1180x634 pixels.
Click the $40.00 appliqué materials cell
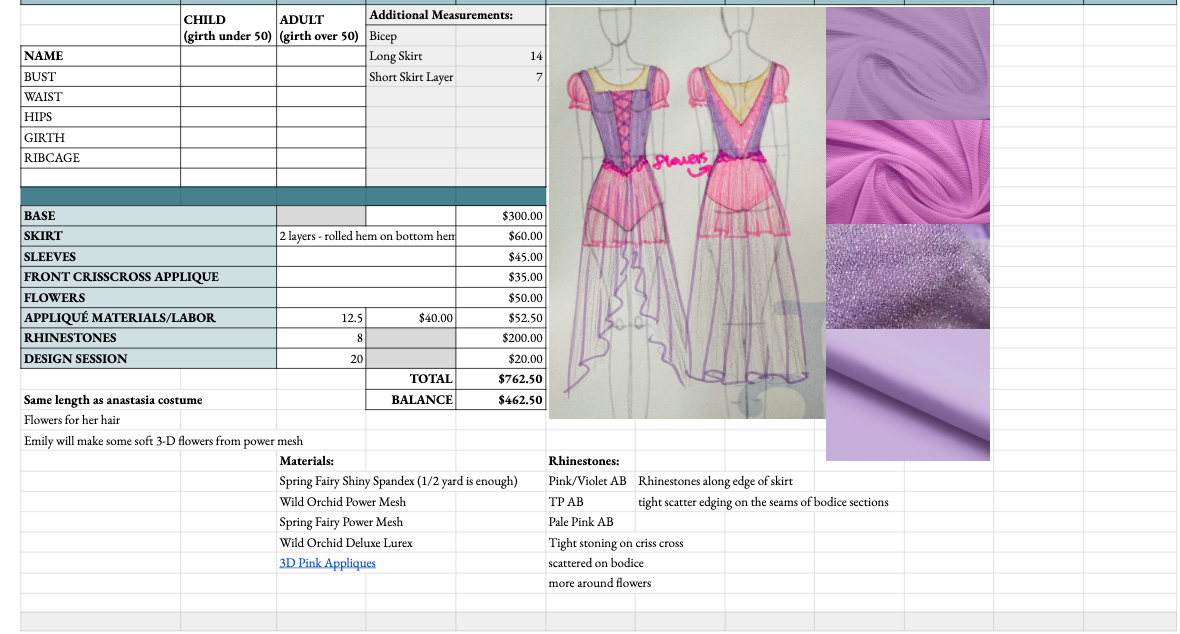tap(411, 318)
